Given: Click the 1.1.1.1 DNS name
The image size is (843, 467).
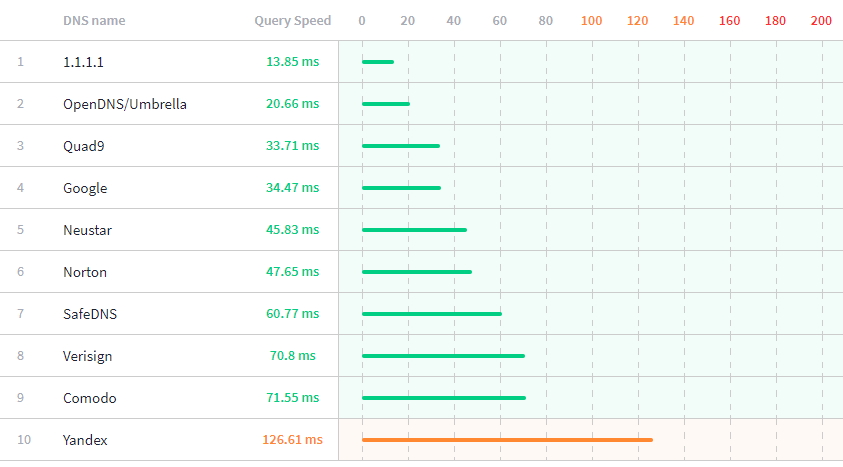Looking at the screenshot, I should (83, 62).
